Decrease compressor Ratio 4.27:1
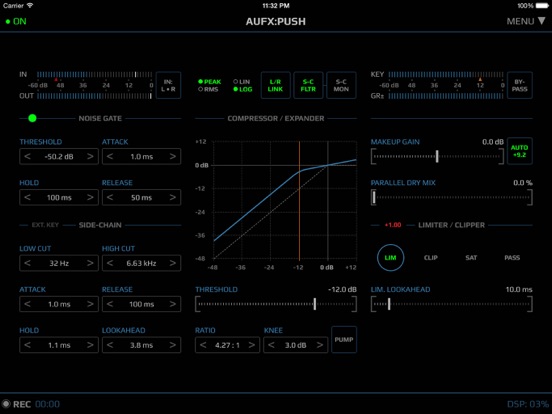This screenshot has height=414, width=552. point(203,345)
